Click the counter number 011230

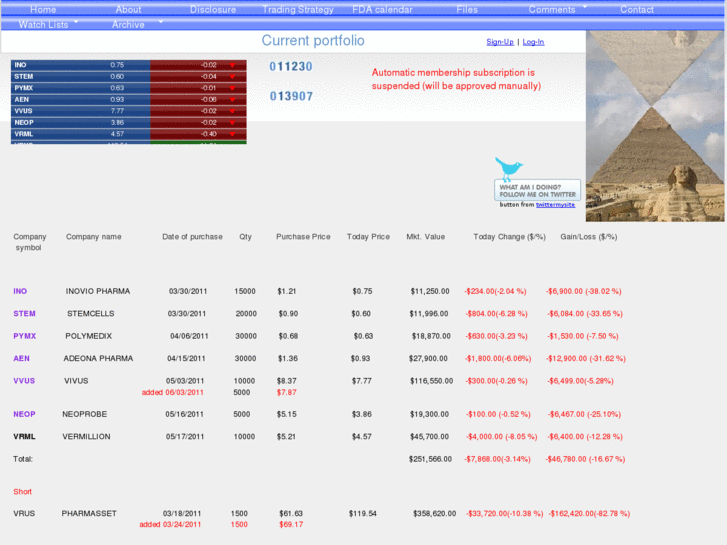[x=291, y=67]
